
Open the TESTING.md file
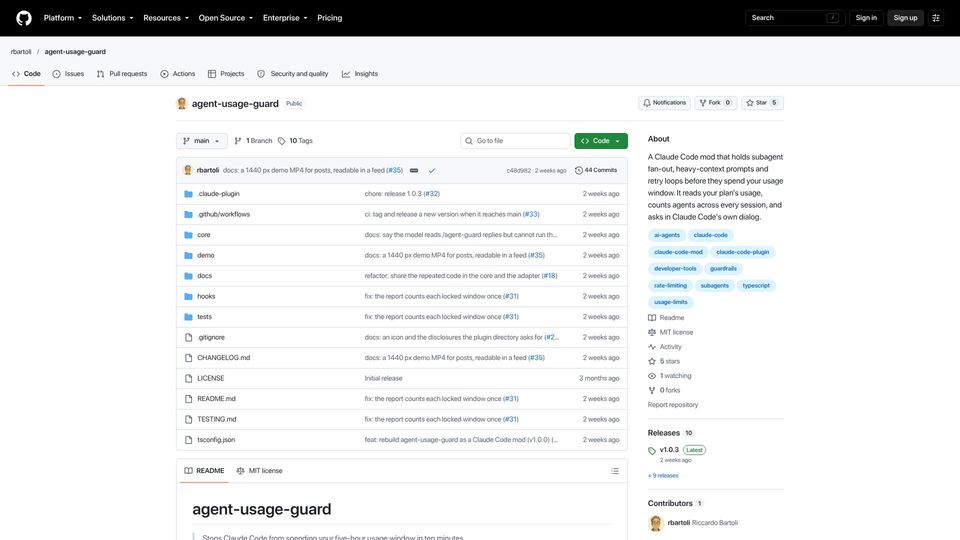pyautogui.click(x=217, y=419)
